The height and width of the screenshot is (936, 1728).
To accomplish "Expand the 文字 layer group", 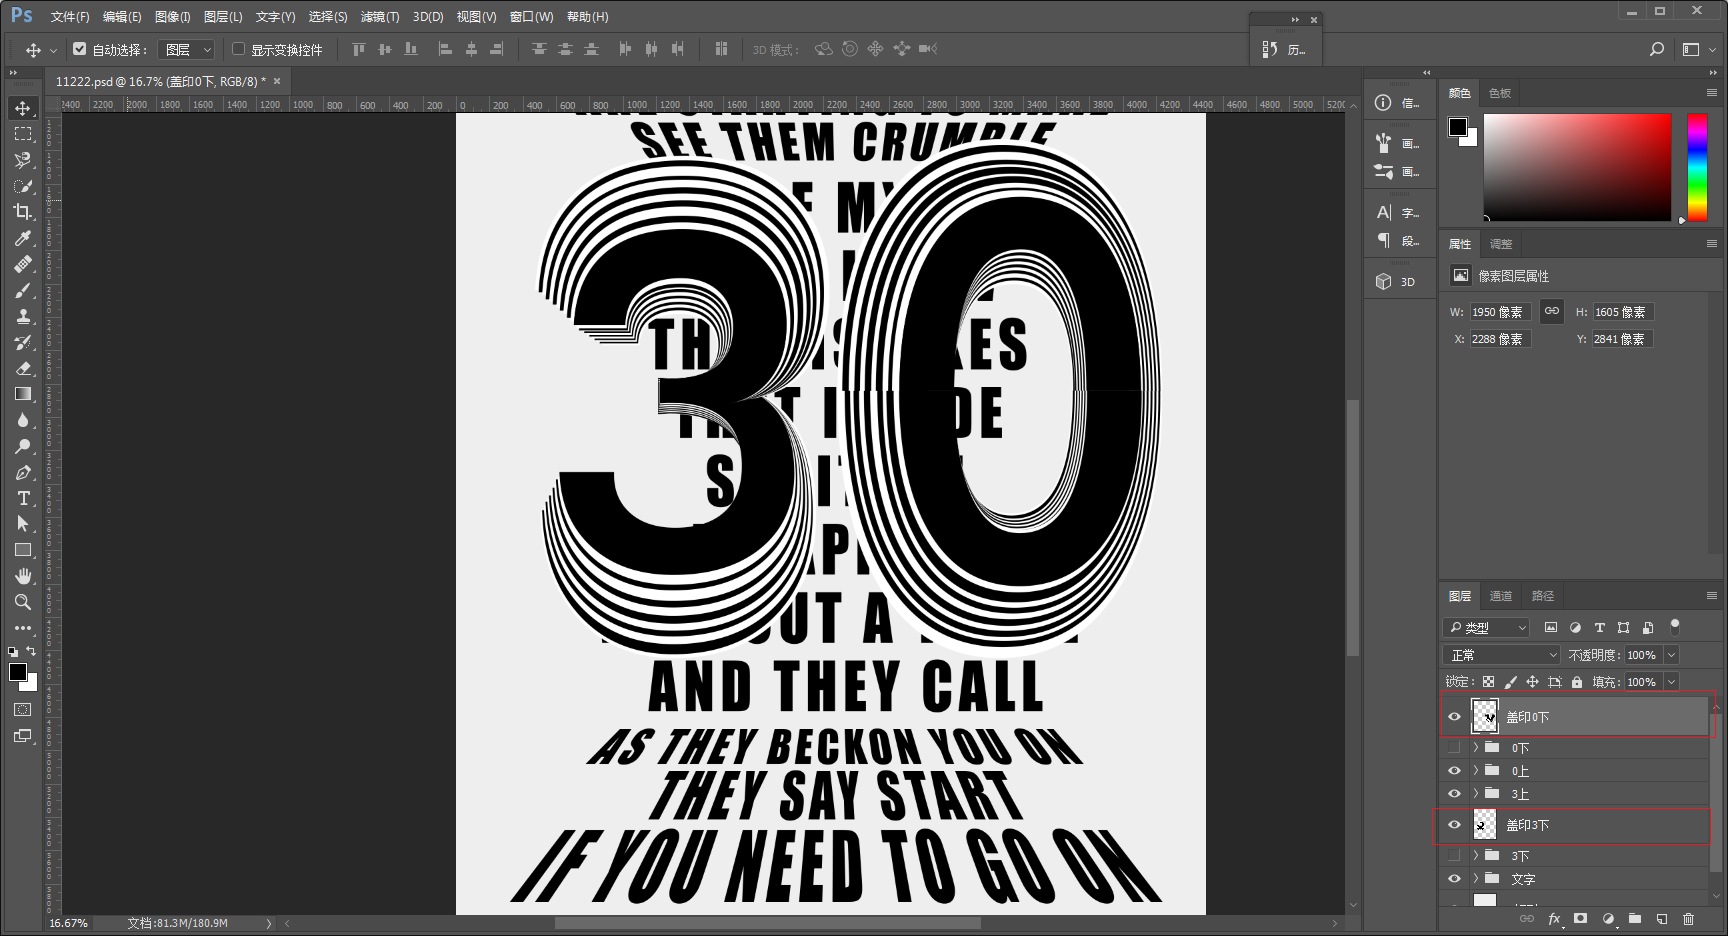I will (1475, 878).
